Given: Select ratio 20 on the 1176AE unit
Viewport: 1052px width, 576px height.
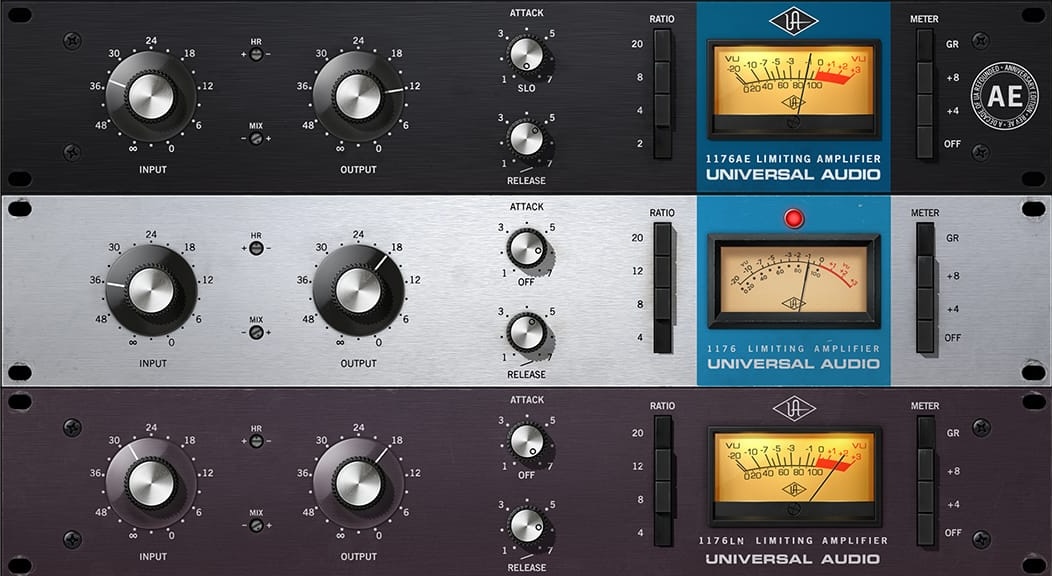Looking at the screenshot, I should pos(662,45).
